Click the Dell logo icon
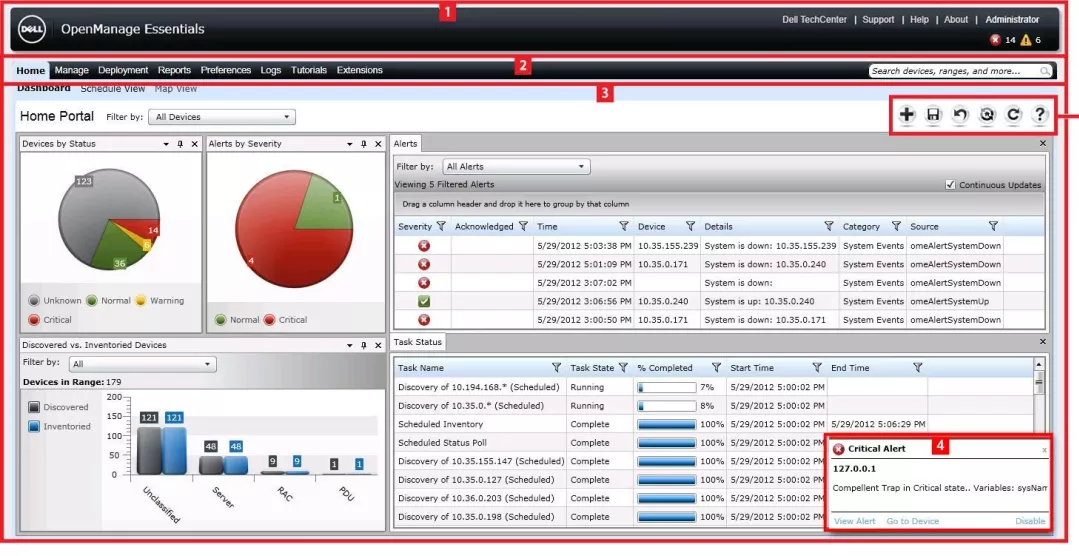This screenshot has height=556, width=1079. pos(32,30)
